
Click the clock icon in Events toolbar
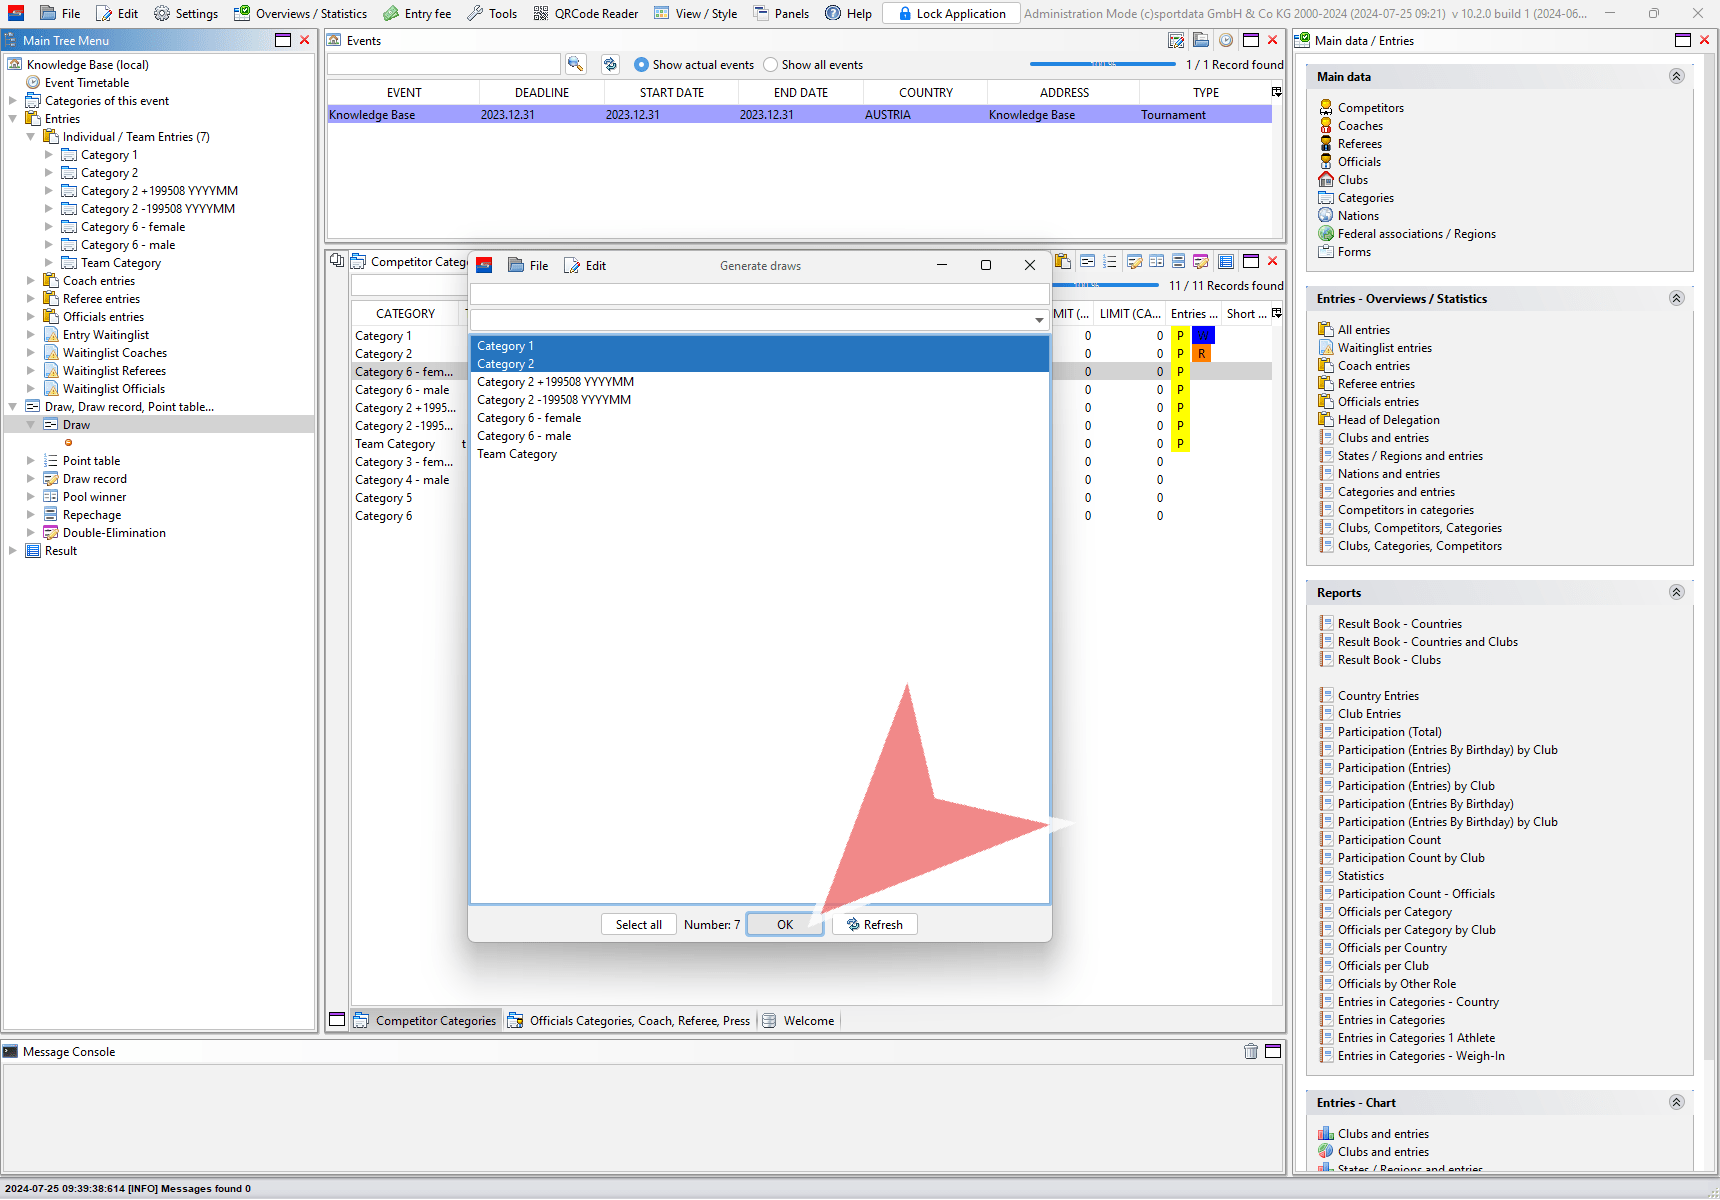point(1225,40)
